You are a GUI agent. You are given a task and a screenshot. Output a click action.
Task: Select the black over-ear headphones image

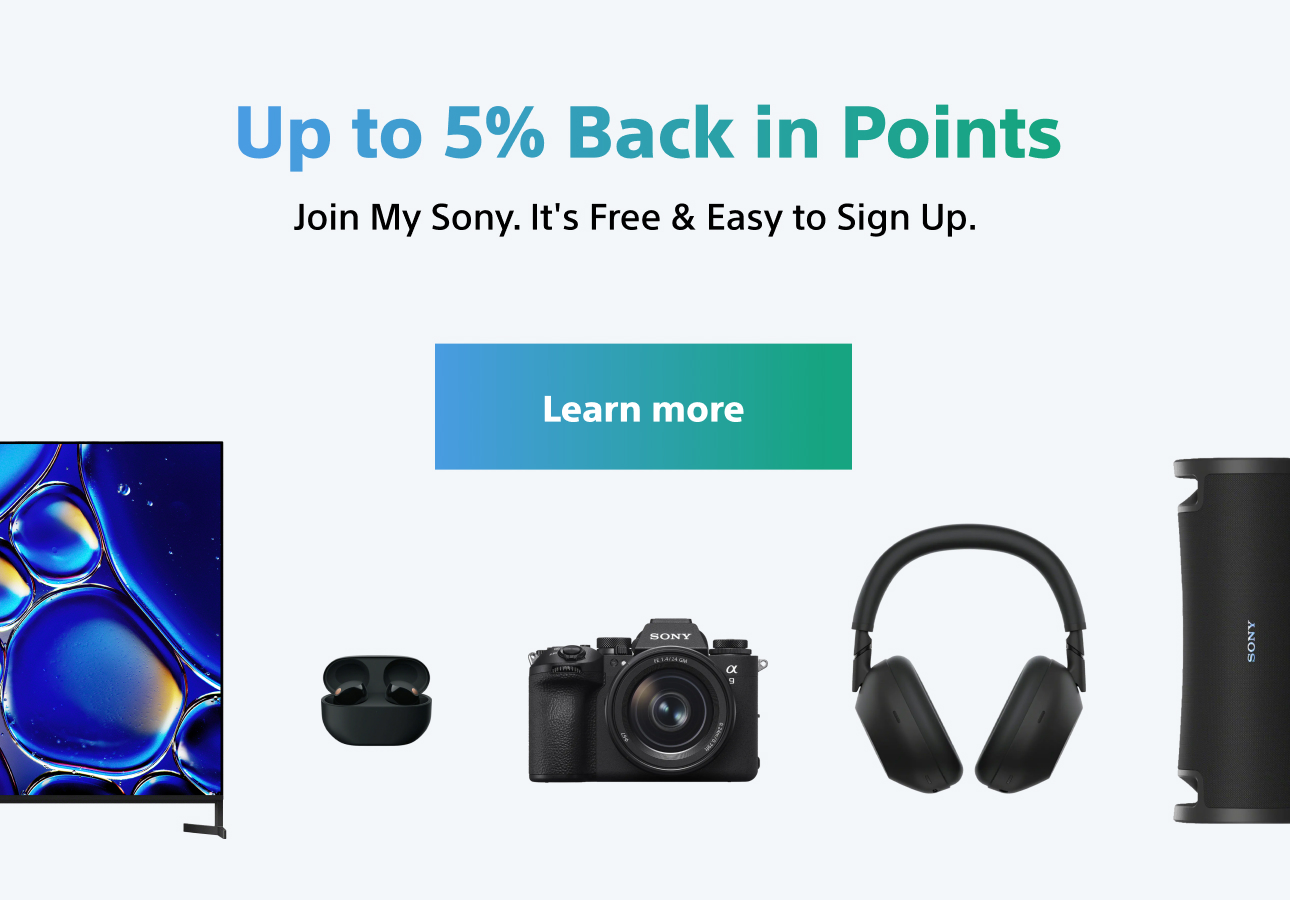click(969, 657)
